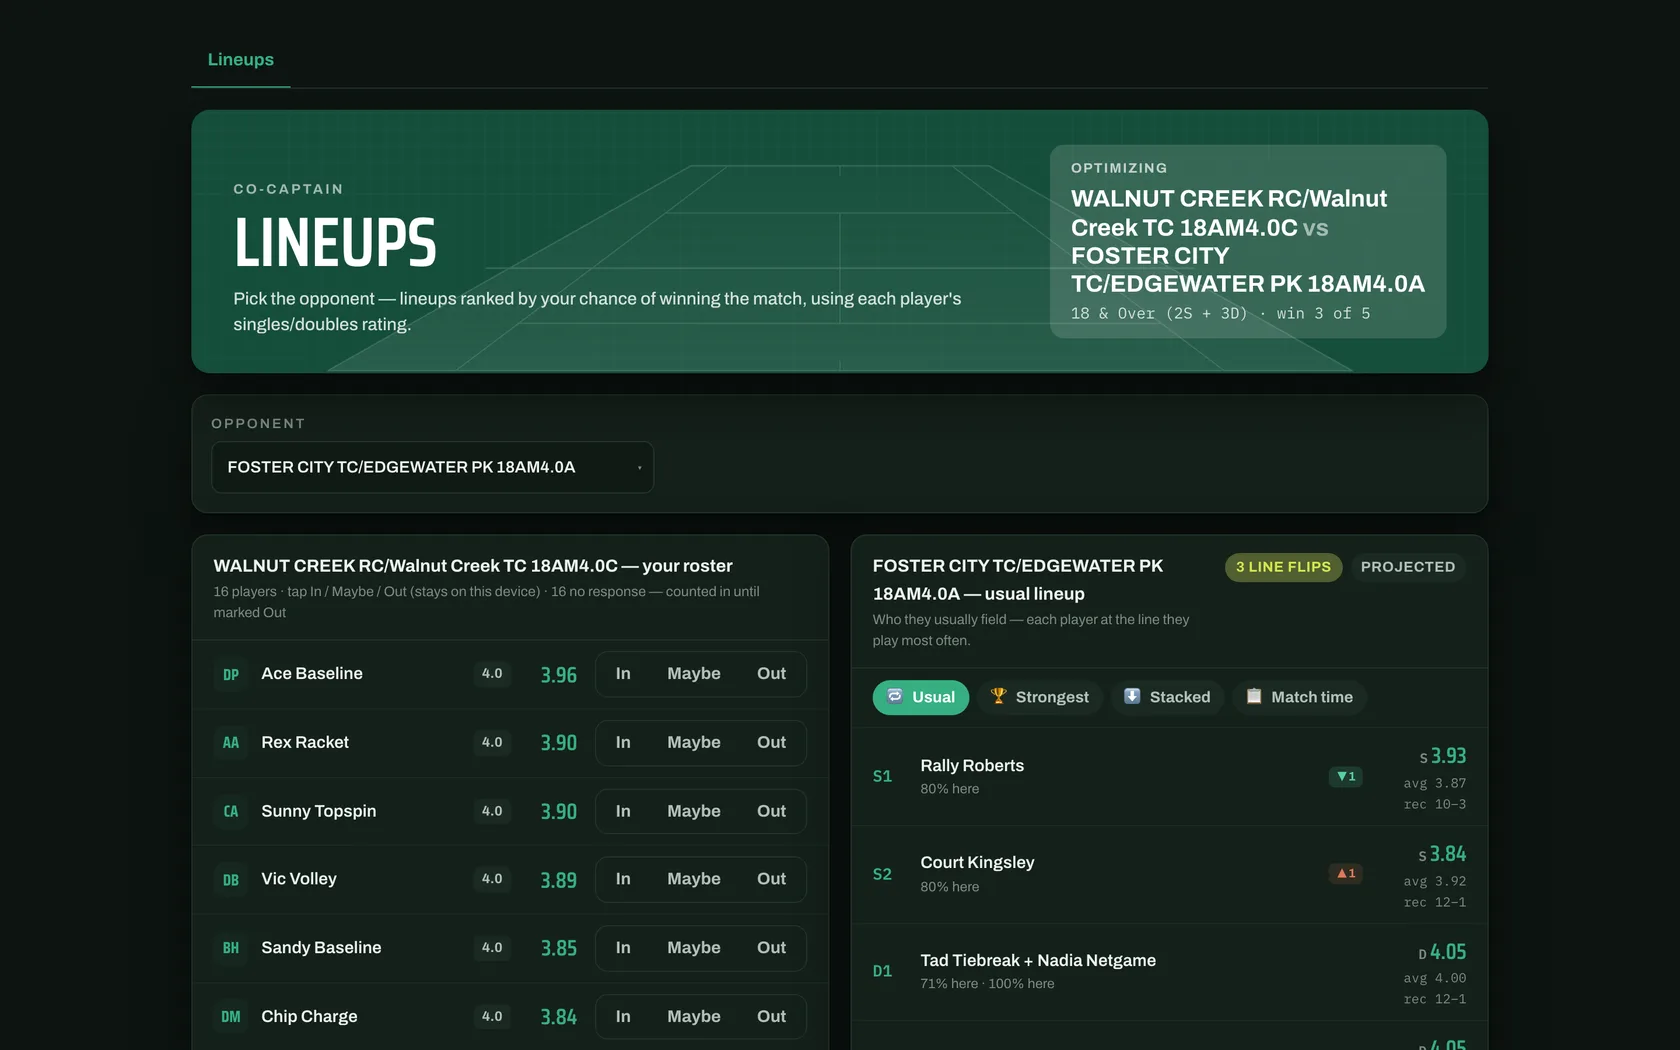The width and height of the screenshot is (1680, 1050).
Task: Select the Usual lineup tab
Action: click(920, 697)
